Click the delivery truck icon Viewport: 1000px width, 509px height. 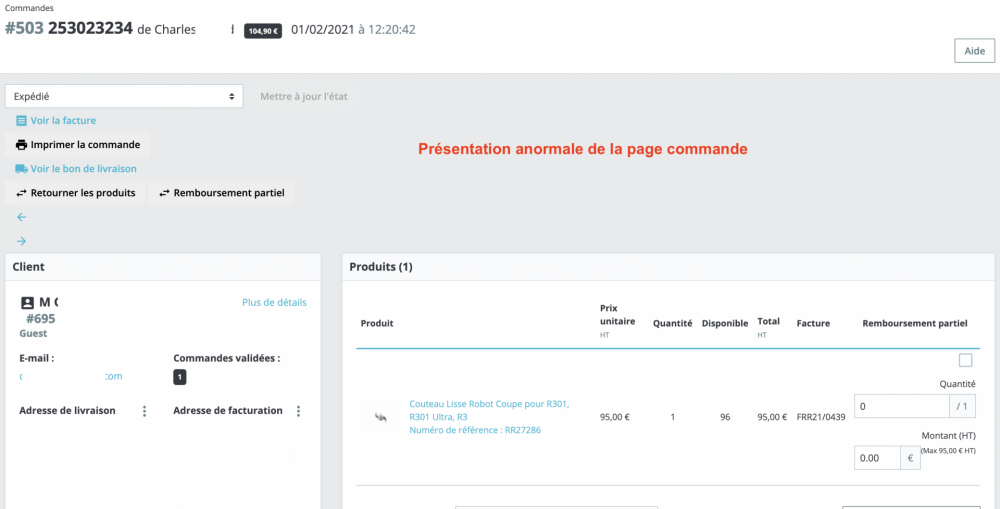[22, 169]
